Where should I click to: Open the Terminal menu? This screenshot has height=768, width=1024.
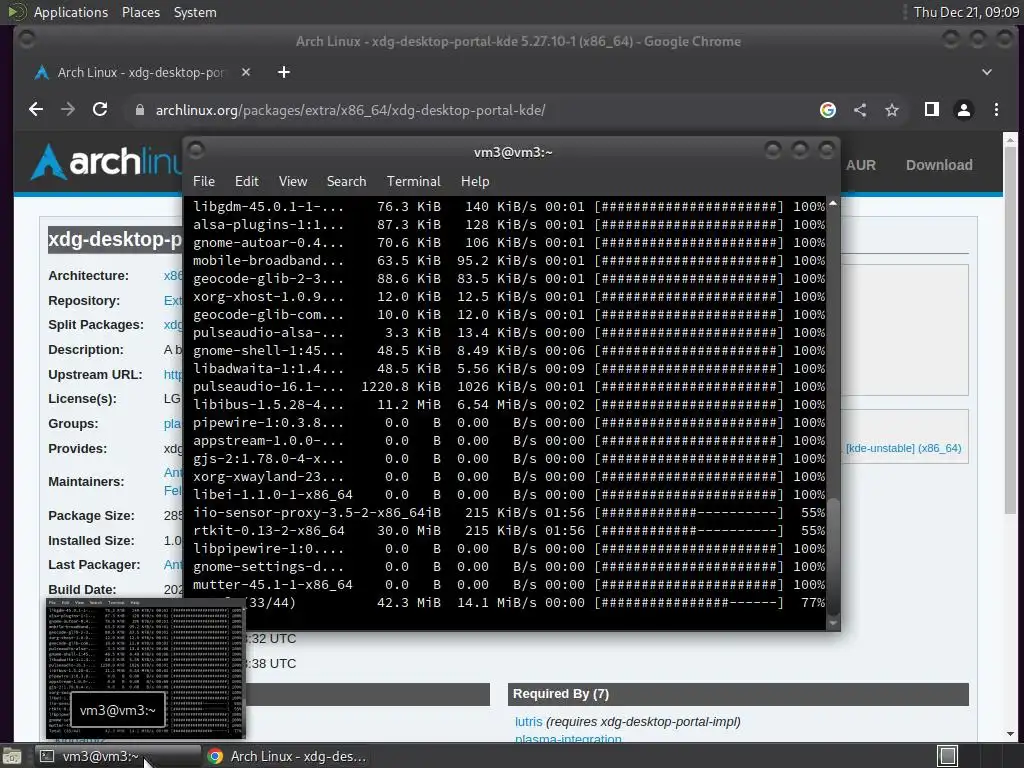click(413, 182)
